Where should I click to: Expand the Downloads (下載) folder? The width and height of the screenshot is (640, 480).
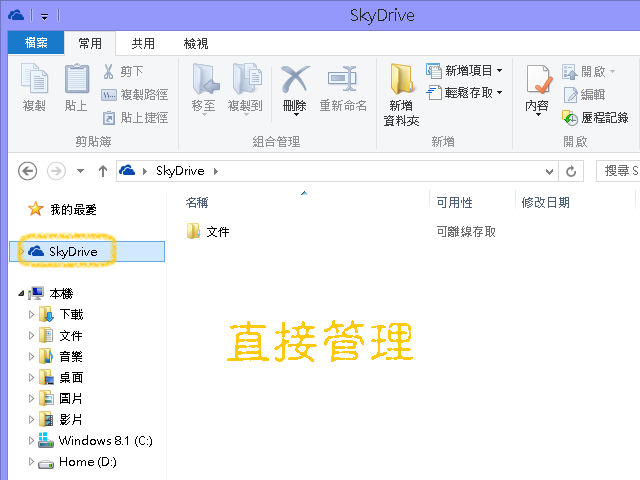(x=31, y=314)
